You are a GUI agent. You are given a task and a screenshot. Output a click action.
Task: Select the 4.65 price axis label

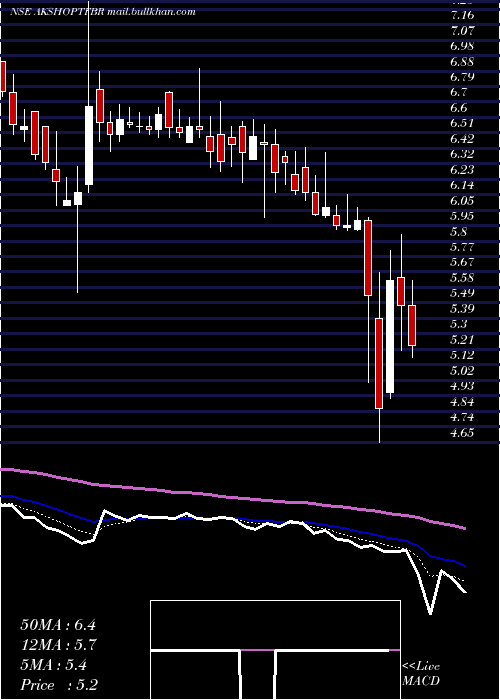[463, 433]
